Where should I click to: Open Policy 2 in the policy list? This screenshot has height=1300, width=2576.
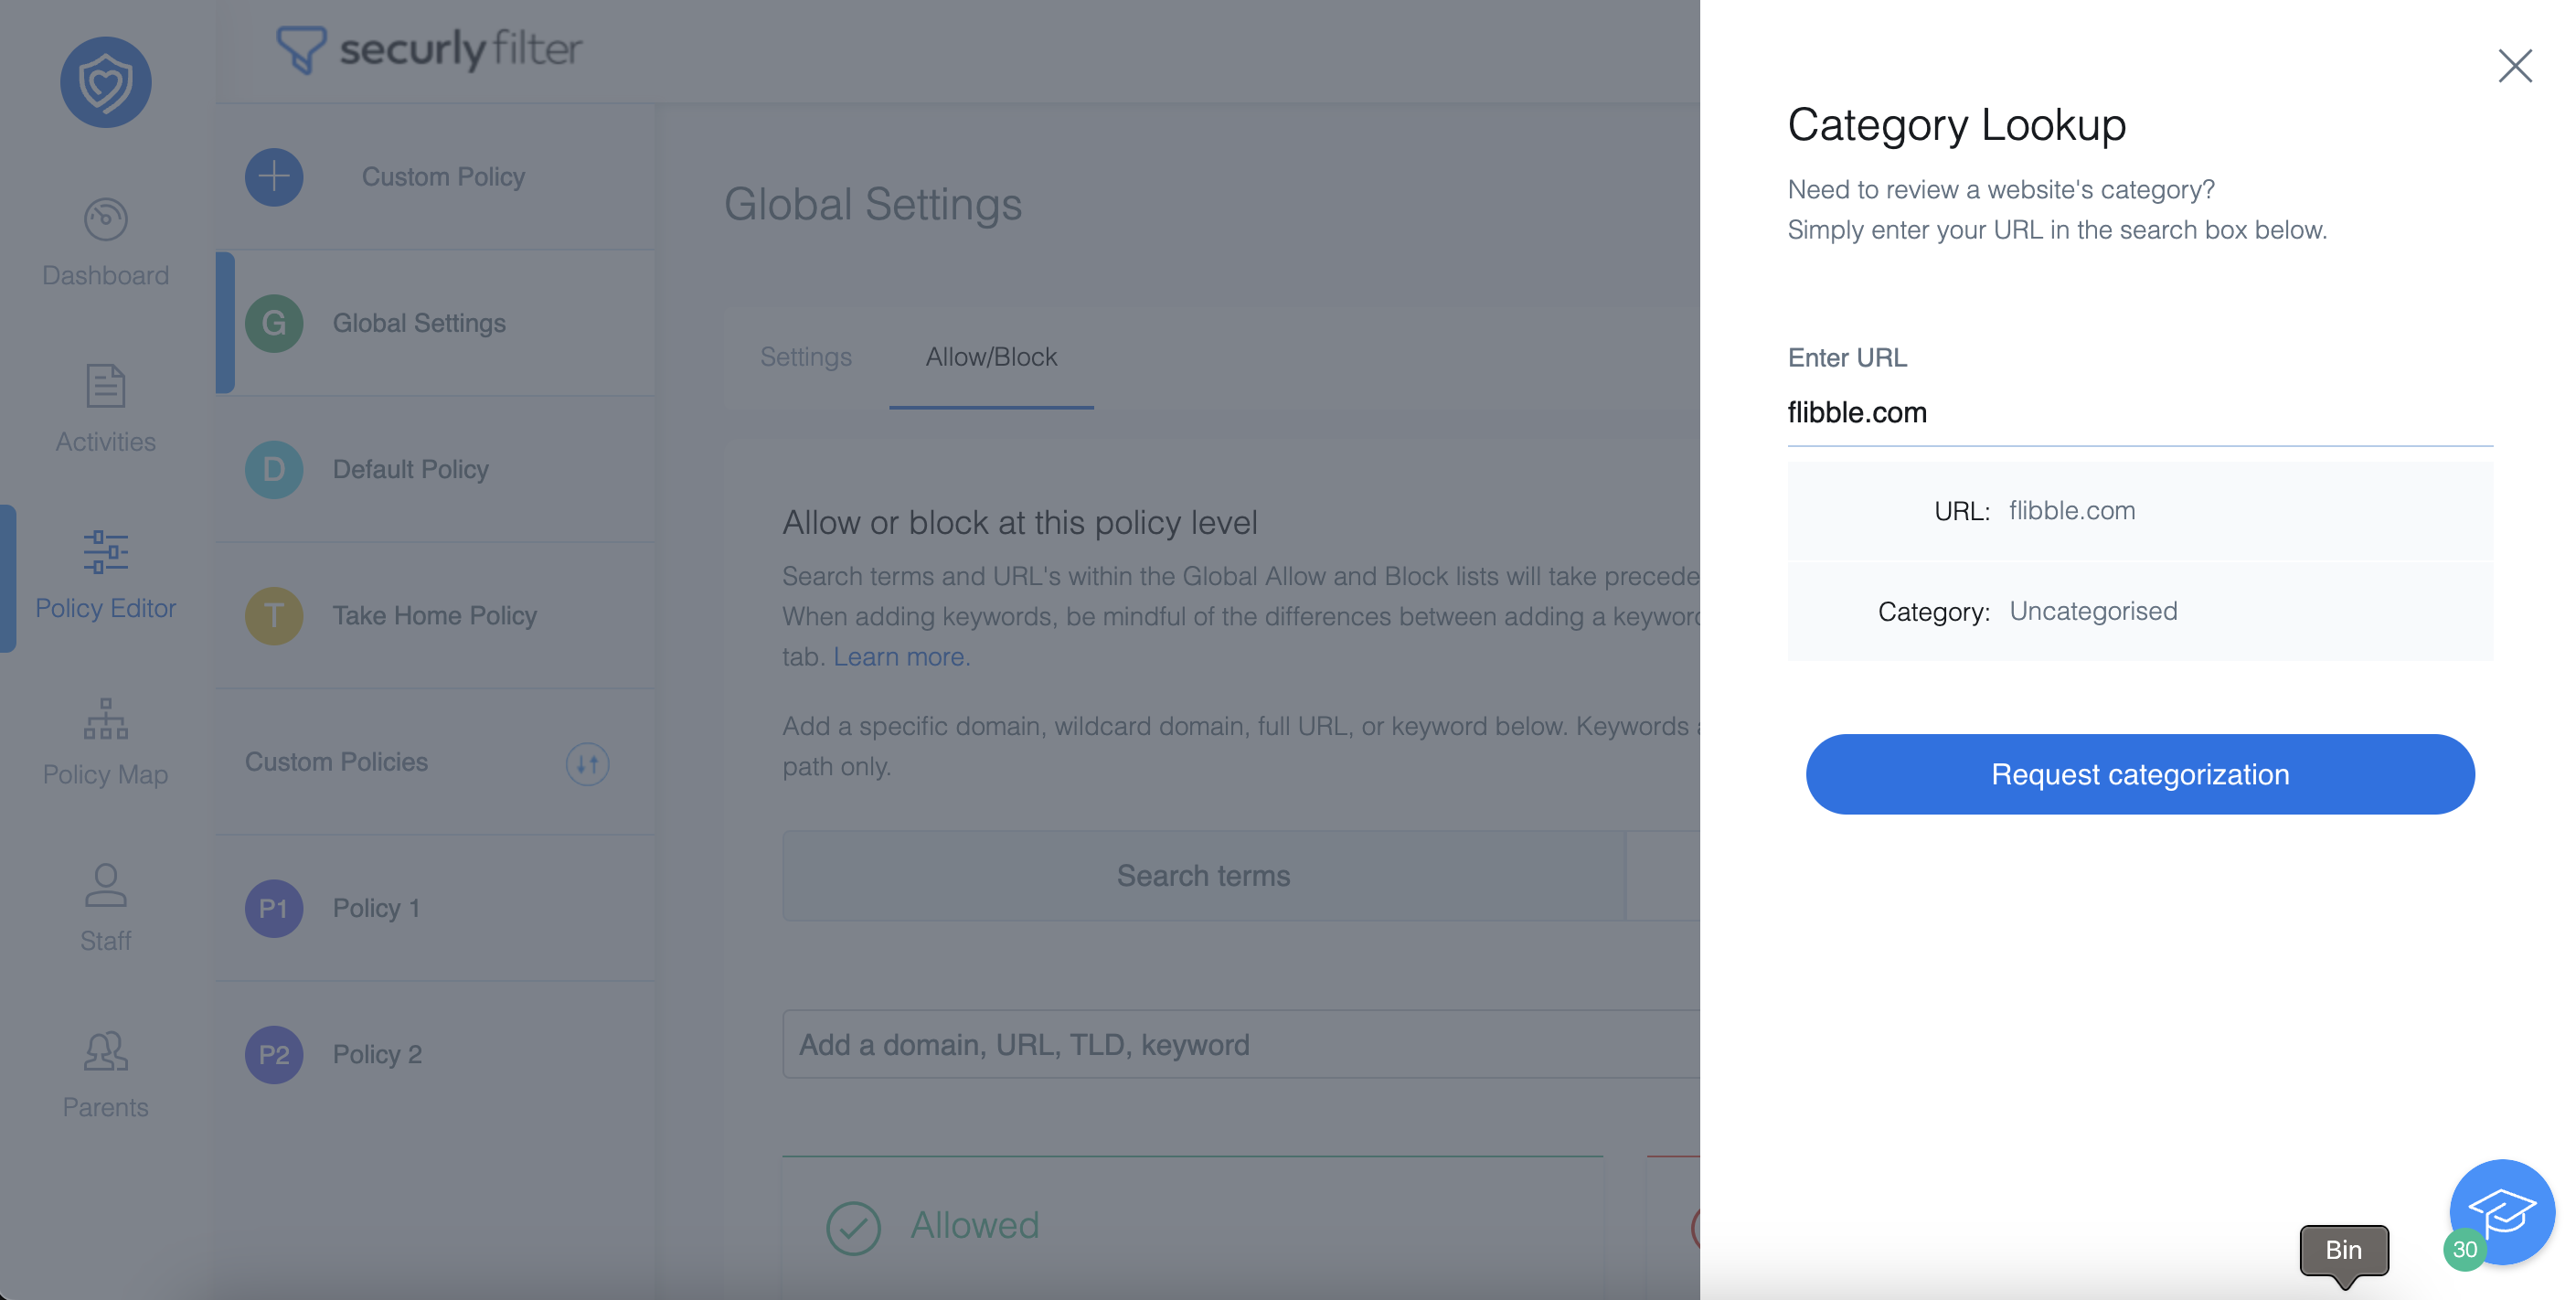(x=435, y=1054)
